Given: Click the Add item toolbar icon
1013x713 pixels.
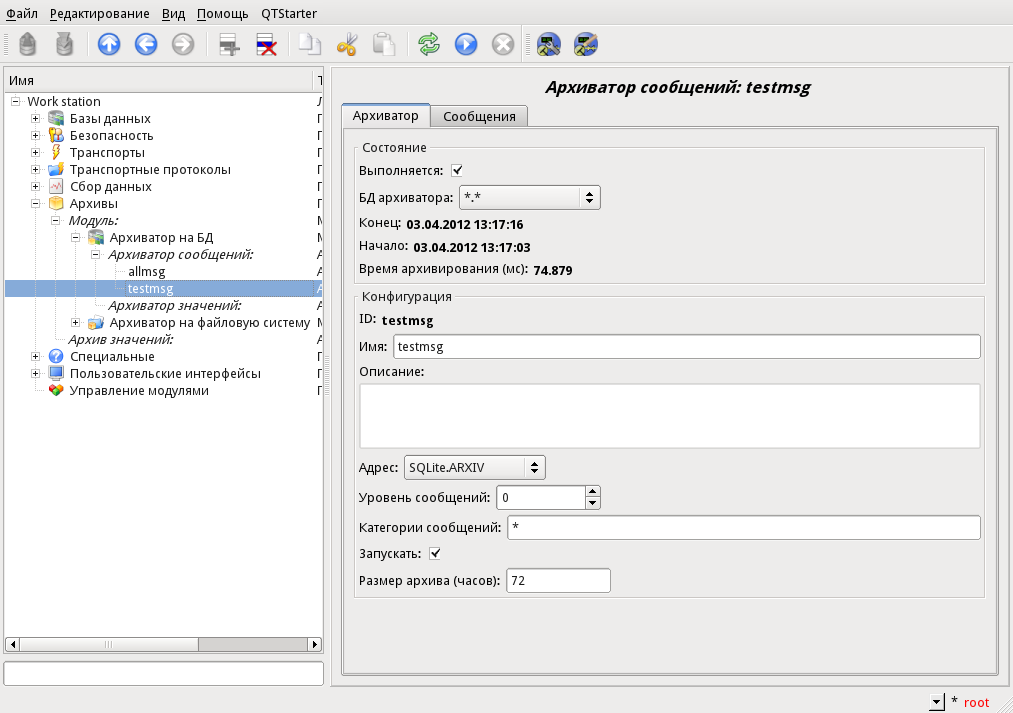Looking at the screenshot, I should pyautogui.click(x=229, y=44).
